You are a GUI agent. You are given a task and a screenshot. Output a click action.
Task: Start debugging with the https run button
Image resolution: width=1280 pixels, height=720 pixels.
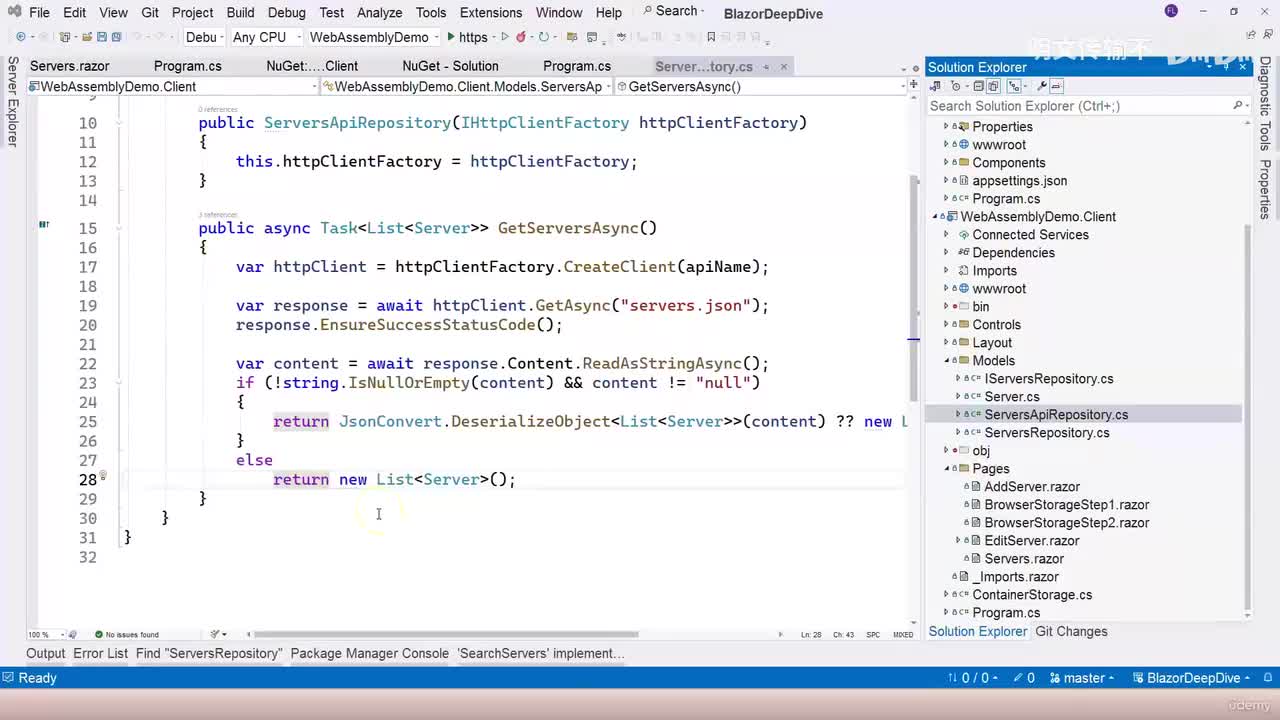466,37
